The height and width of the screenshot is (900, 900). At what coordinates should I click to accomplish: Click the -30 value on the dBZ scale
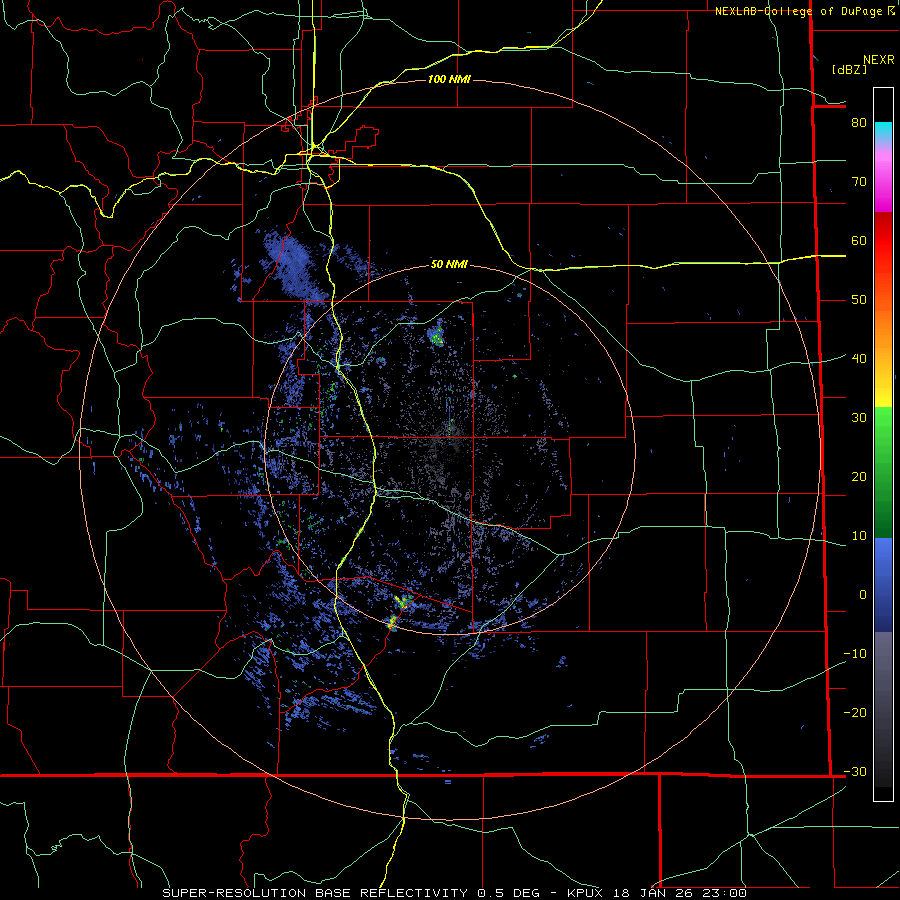pyautogui.click(x=855, y=771)
